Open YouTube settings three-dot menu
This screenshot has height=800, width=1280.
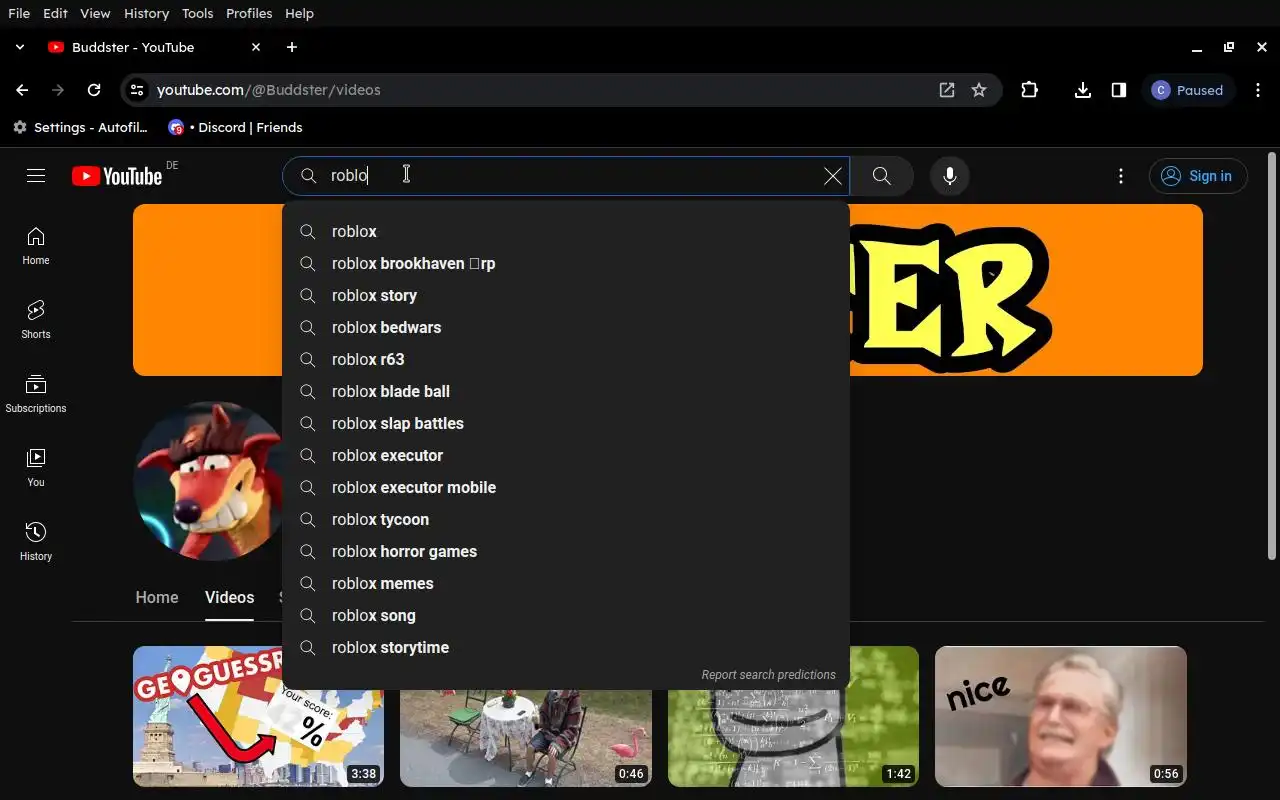pyautogui.click(x=1121, y=176)
